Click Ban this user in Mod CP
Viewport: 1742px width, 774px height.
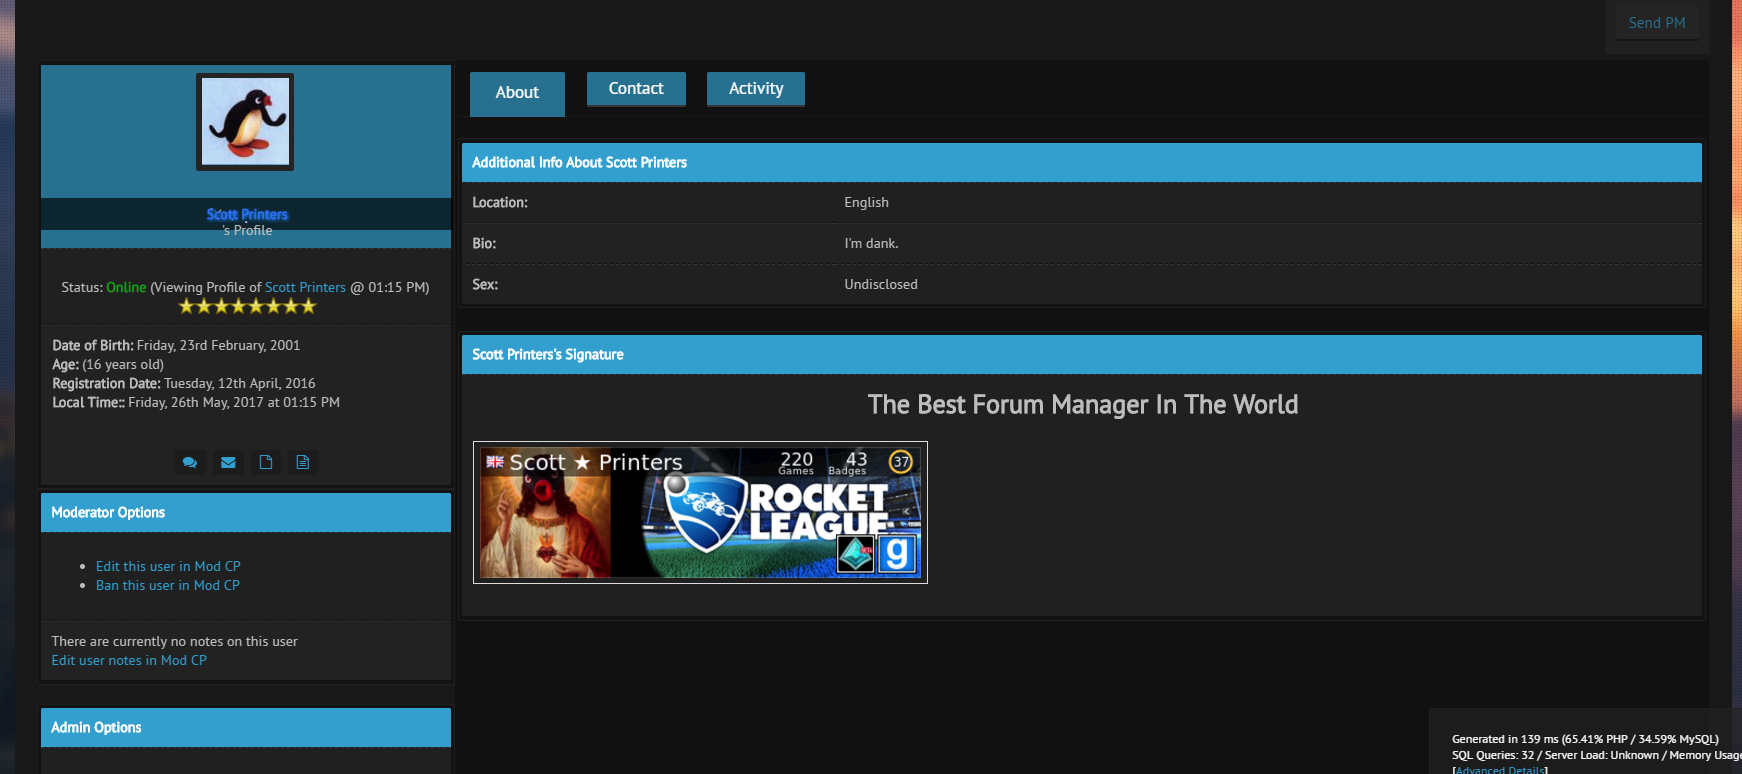point(168,585)
